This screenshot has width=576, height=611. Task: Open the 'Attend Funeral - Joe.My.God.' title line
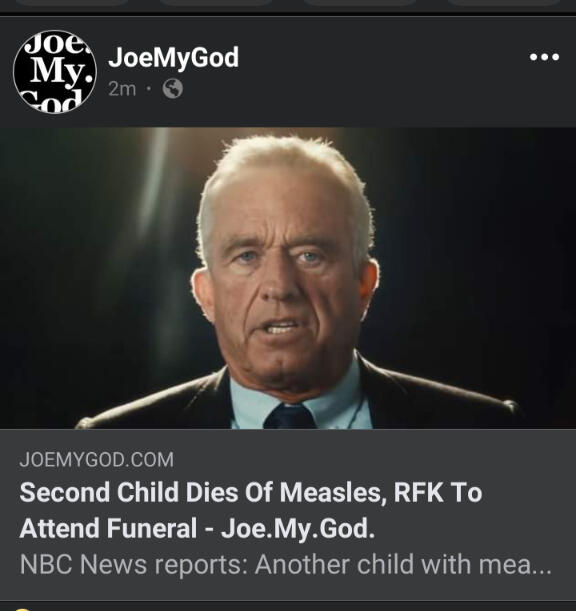coord(197,529)
